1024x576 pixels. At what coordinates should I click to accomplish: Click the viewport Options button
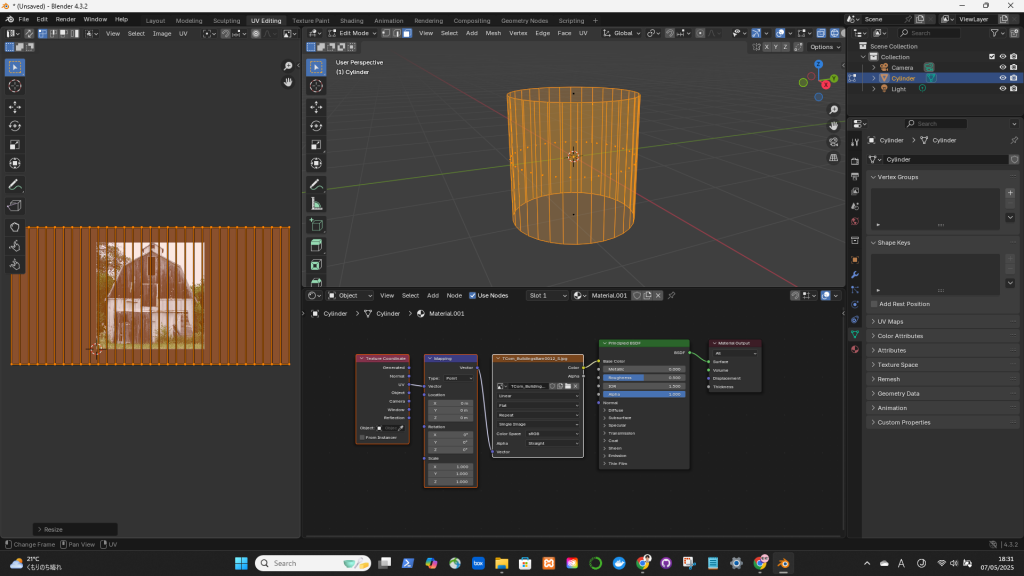point(824,47)
